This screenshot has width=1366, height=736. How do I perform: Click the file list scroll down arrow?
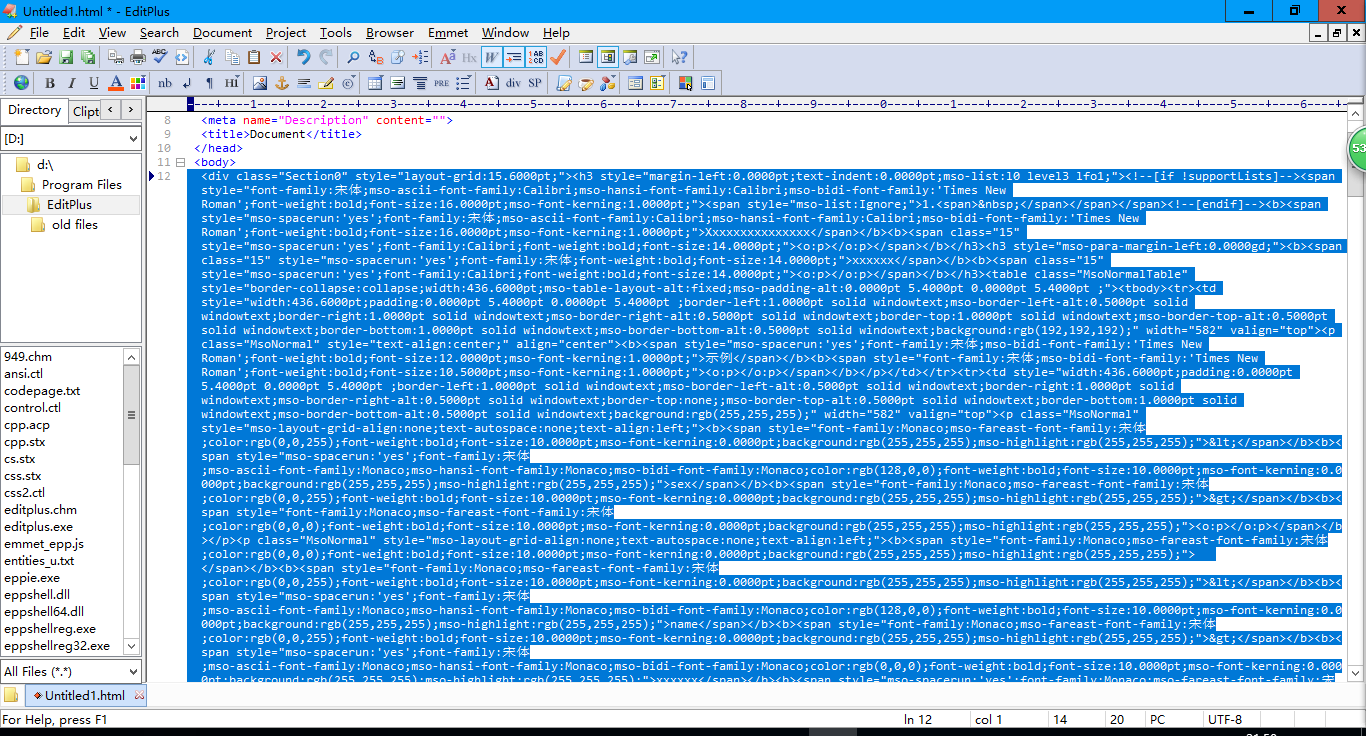coord(131,646)
